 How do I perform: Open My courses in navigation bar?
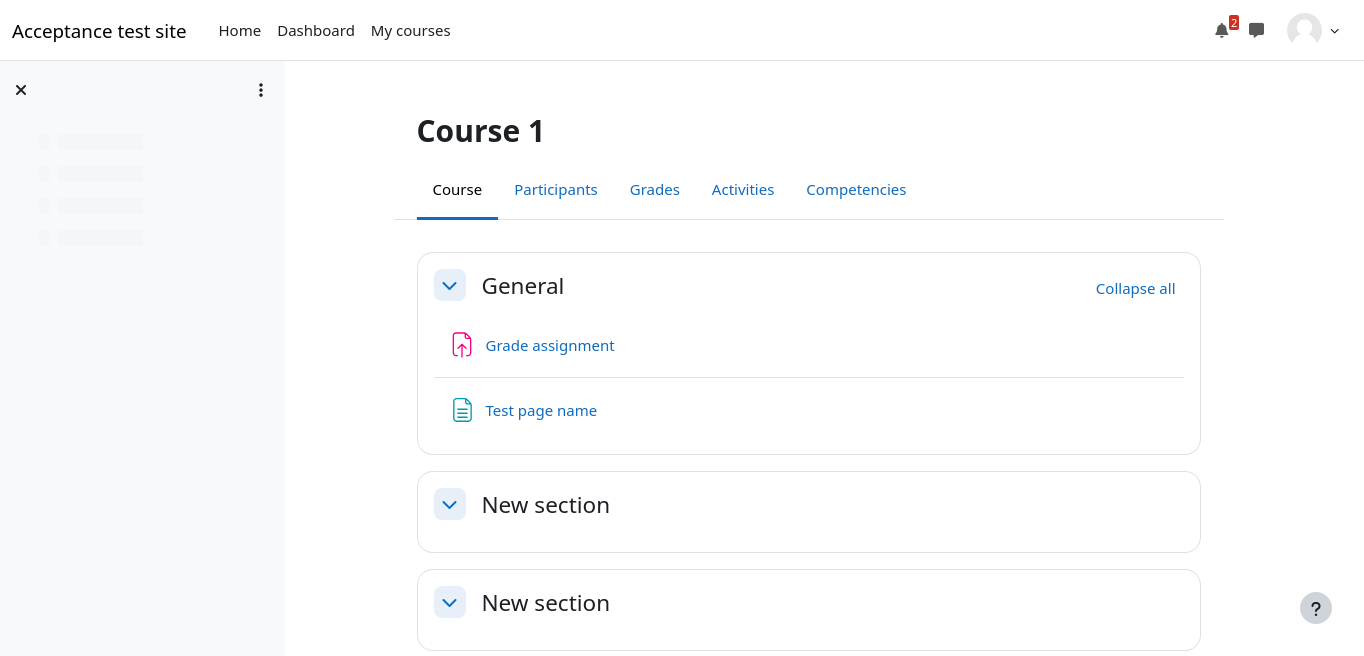click(410, 31)
